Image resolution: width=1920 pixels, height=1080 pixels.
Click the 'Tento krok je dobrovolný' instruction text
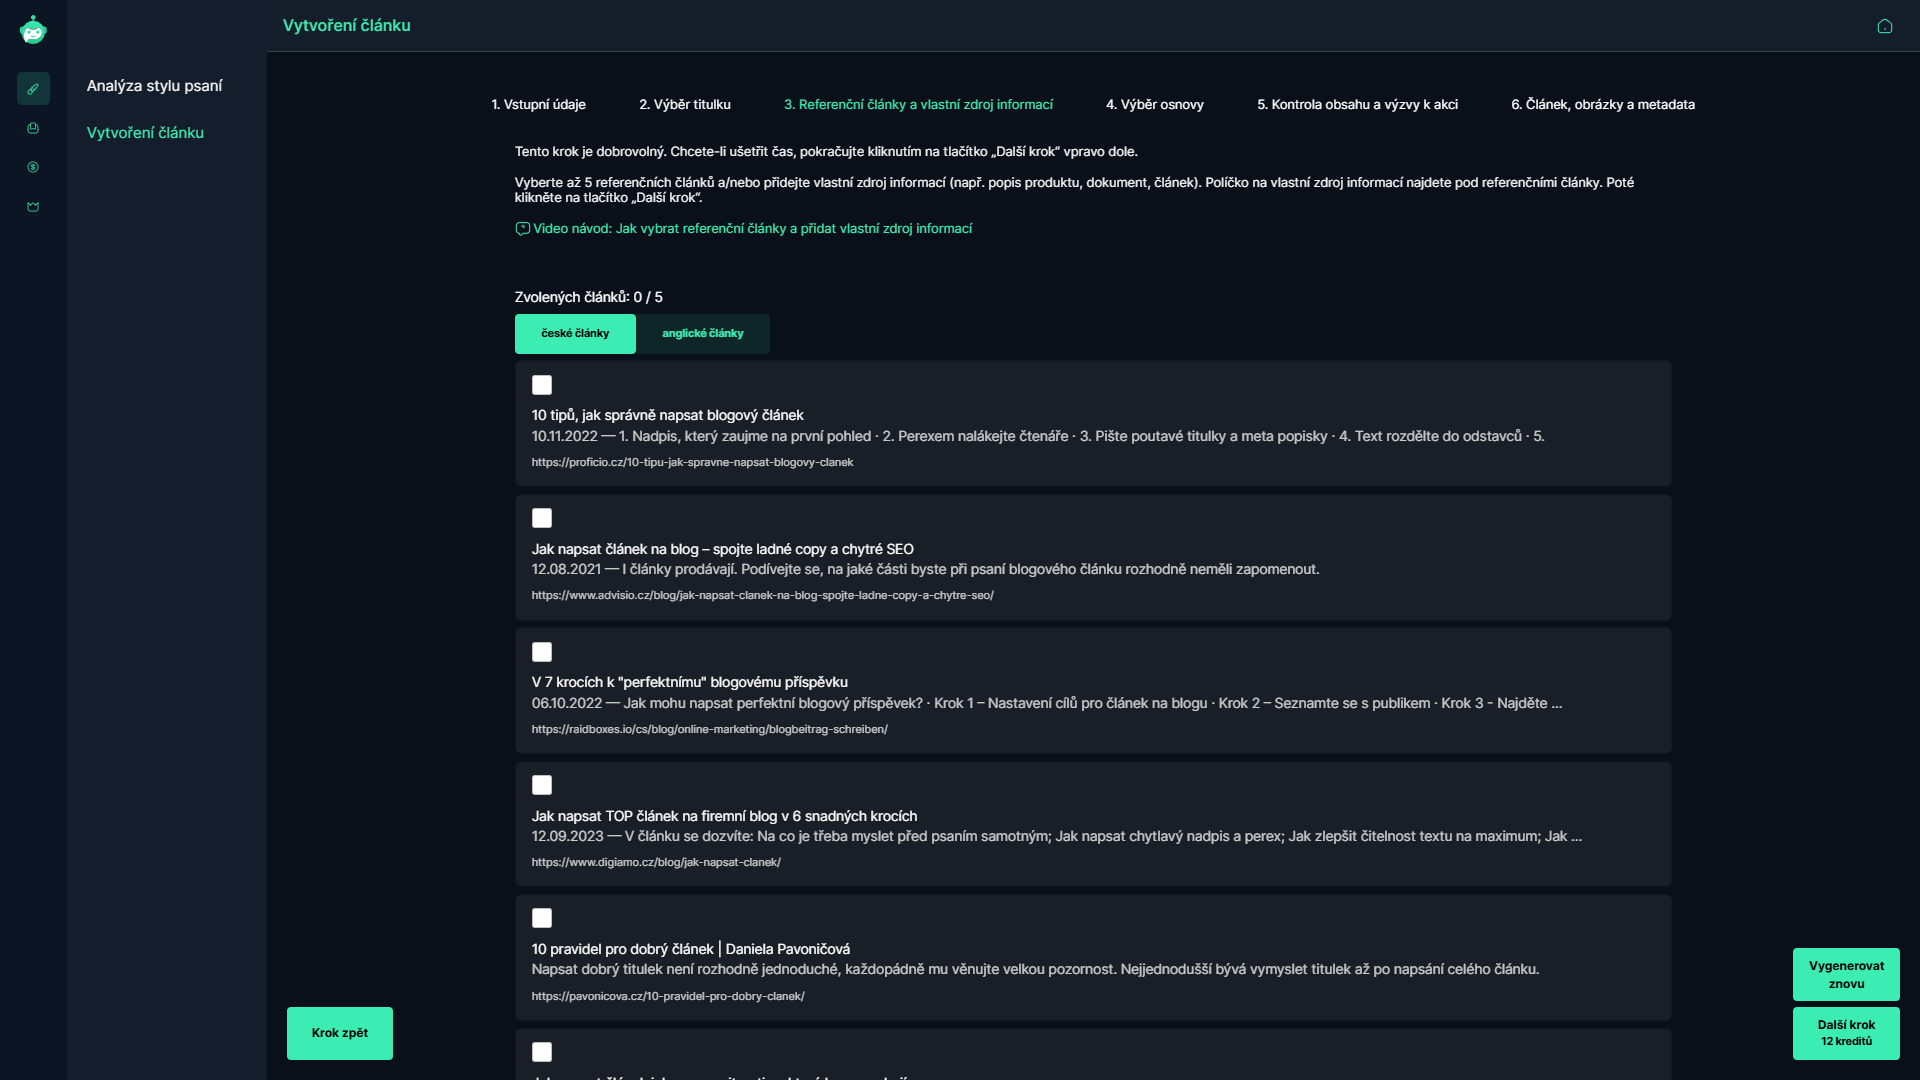826,152
